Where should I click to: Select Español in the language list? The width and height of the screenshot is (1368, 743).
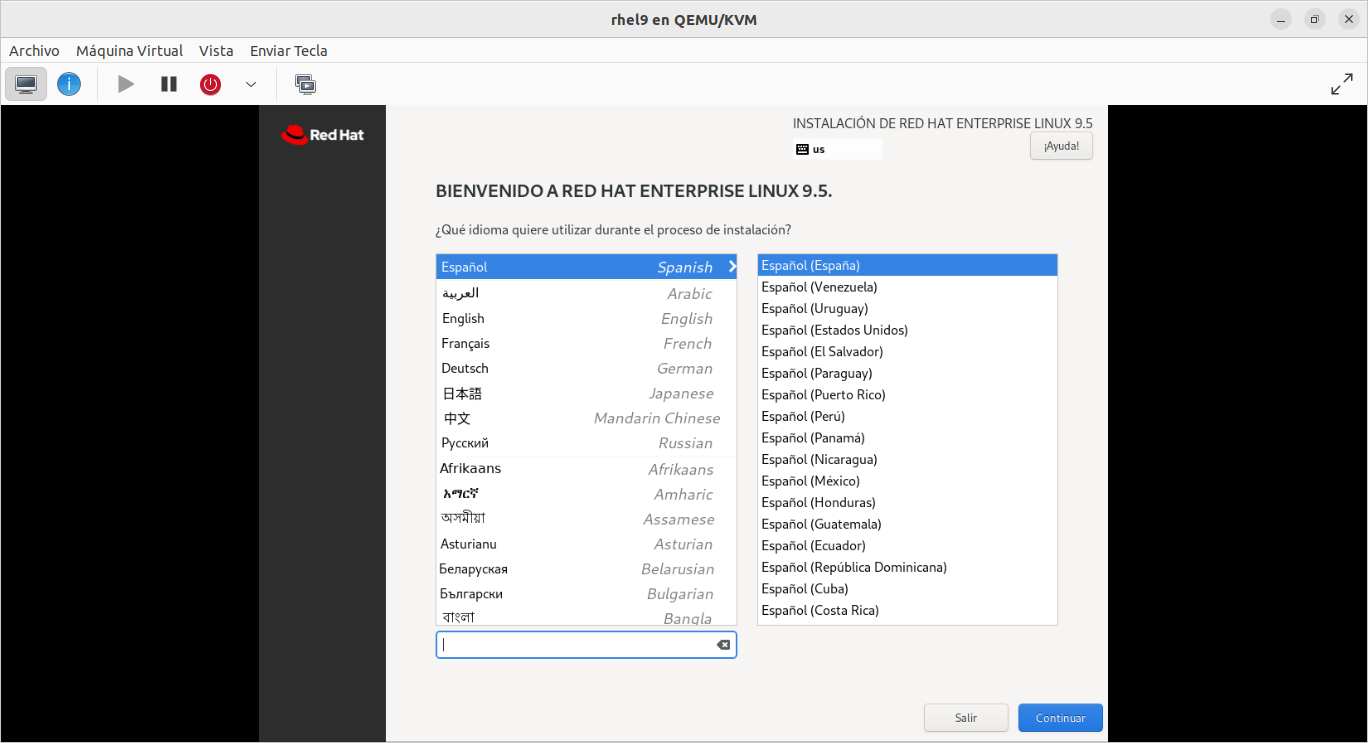[586, 267]
